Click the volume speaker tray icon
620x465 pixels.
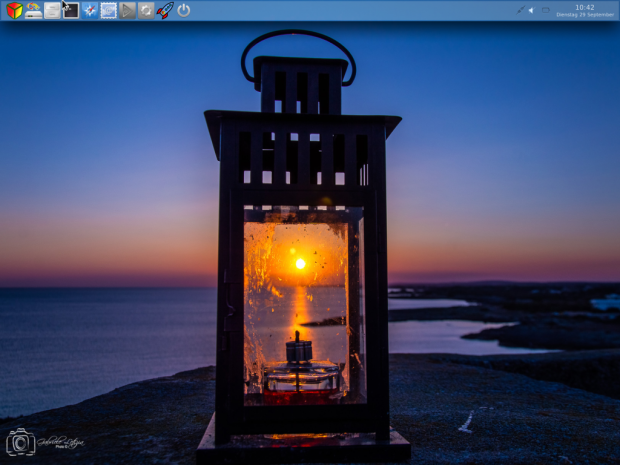tap(531, 10)
